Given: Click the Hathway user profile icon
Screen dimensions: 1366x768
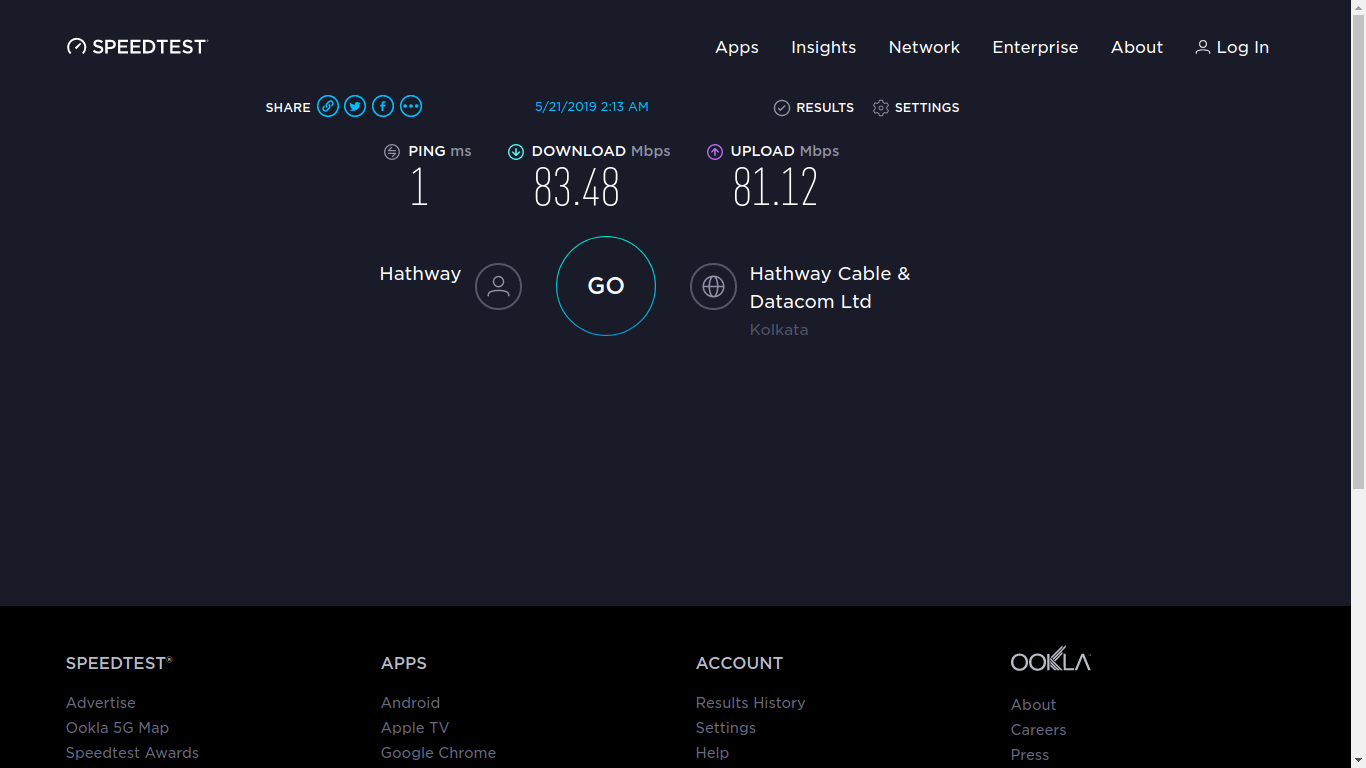Looking at the screenshot, I should point(498,287).
